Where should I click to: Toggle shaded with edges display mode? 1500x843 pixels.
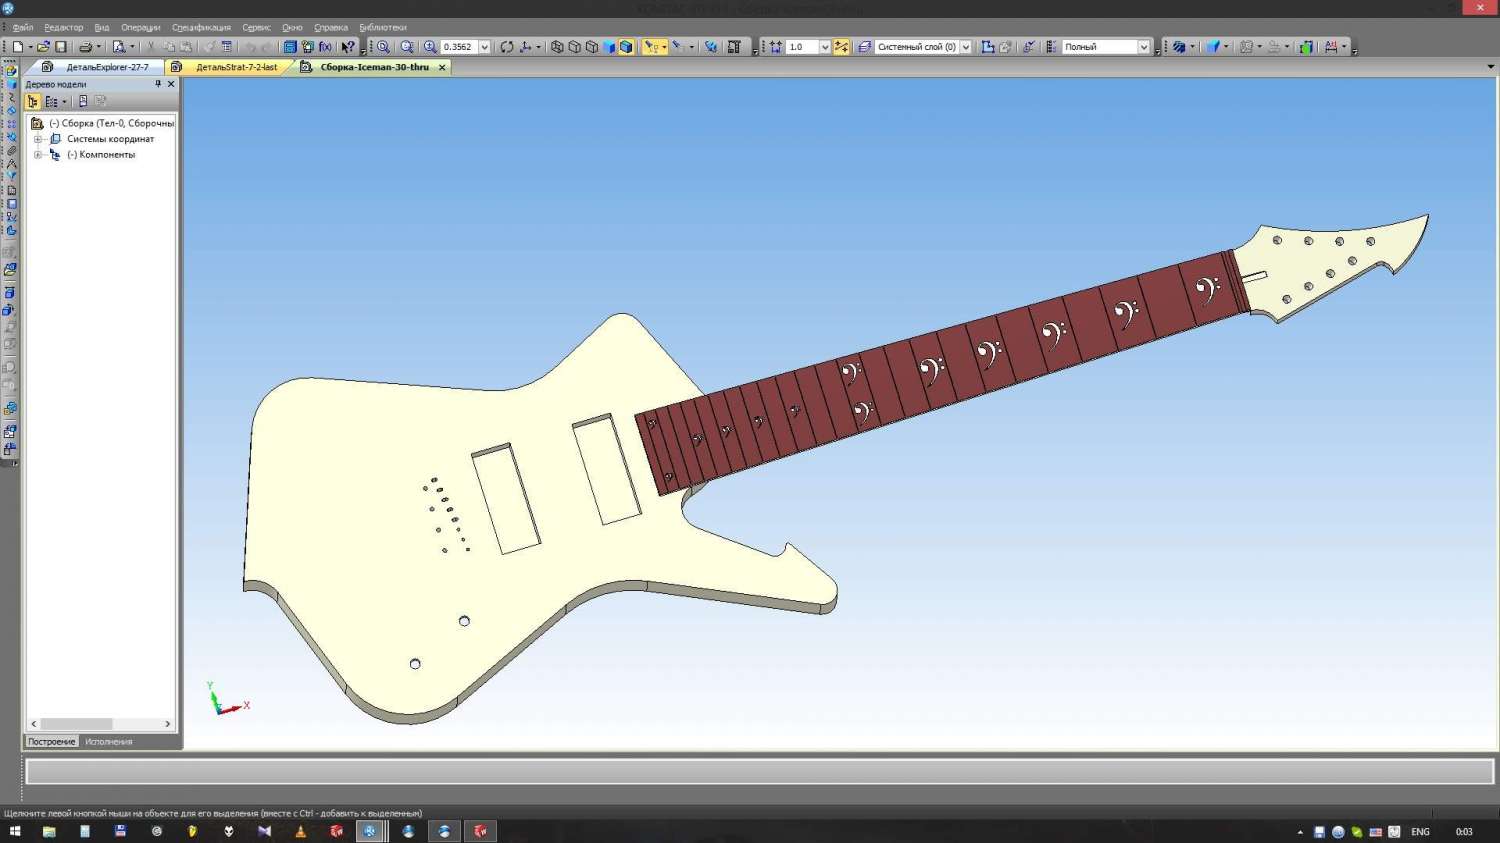[x=626, y=47]
